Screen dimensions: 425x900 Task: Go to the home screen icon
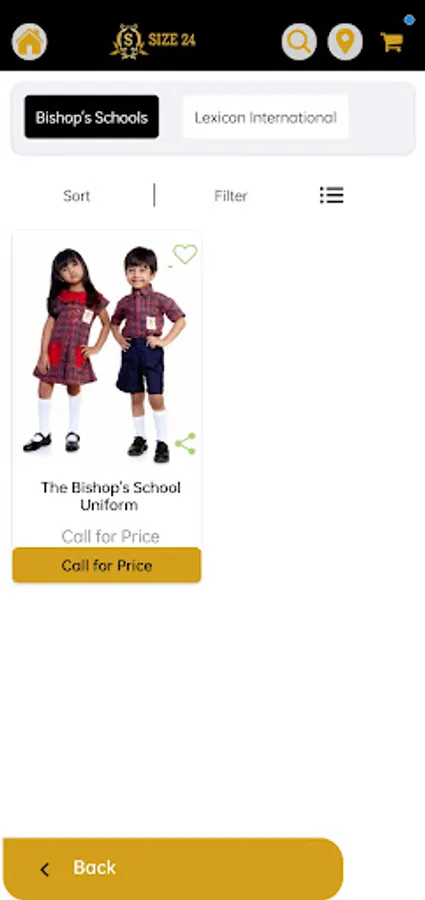pos(29,42)
